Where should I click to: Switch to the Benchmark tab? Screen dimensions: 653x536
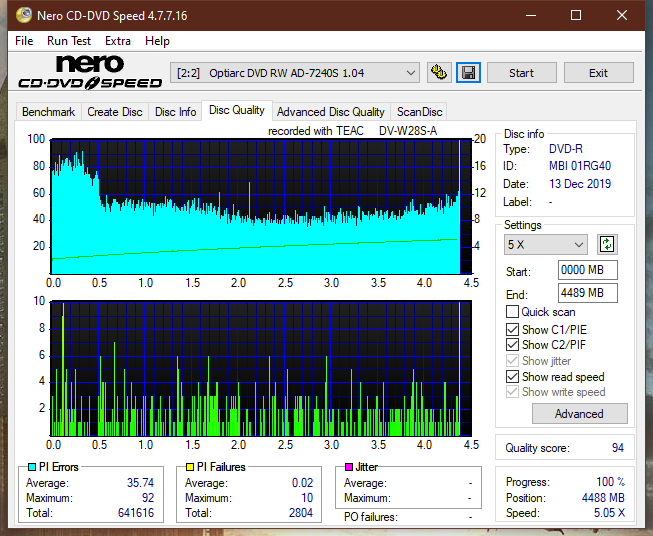[48, 112]
